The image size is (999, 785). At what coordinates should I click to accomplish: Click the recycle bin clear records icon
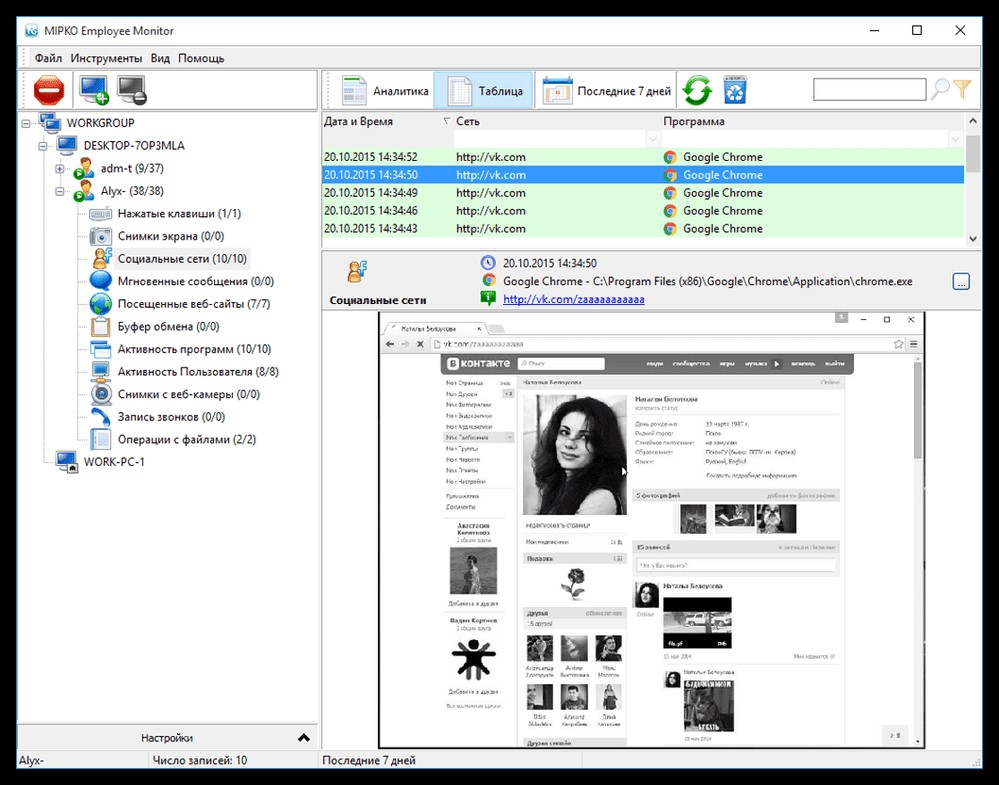735,90
